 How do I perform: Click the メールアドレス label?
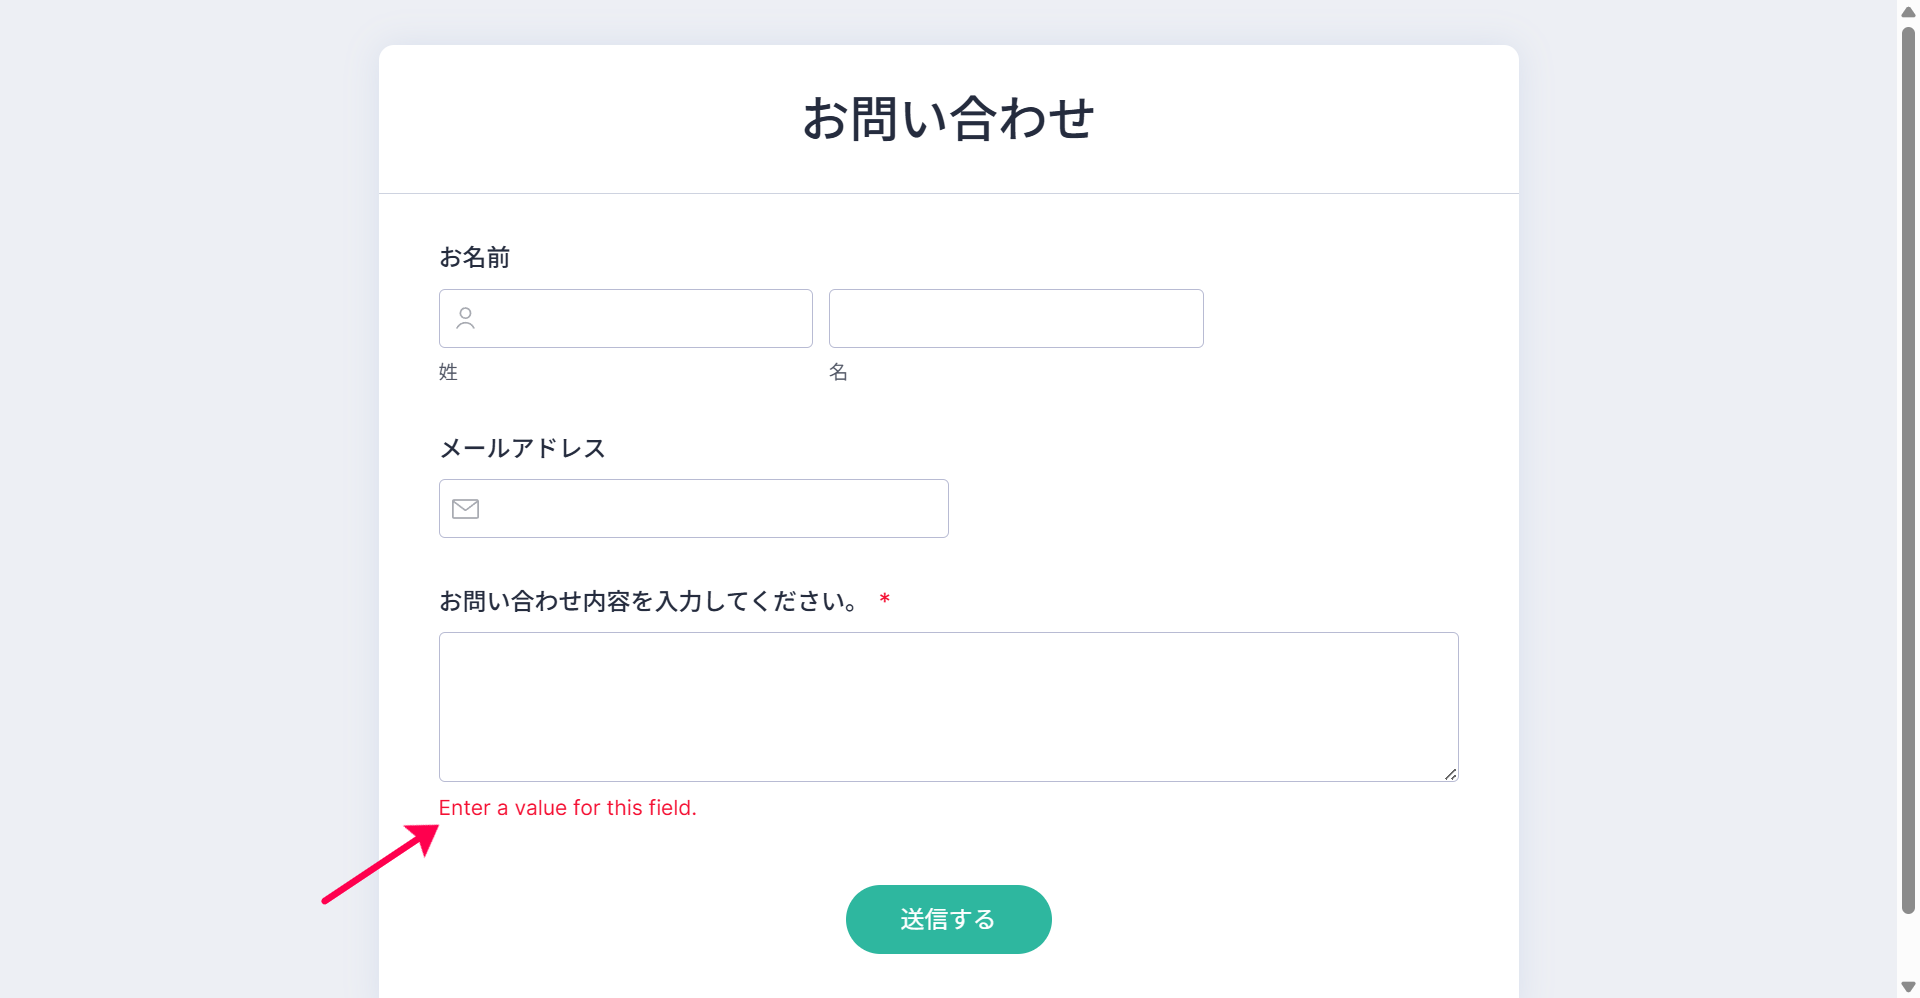click(x=523, y=448)
